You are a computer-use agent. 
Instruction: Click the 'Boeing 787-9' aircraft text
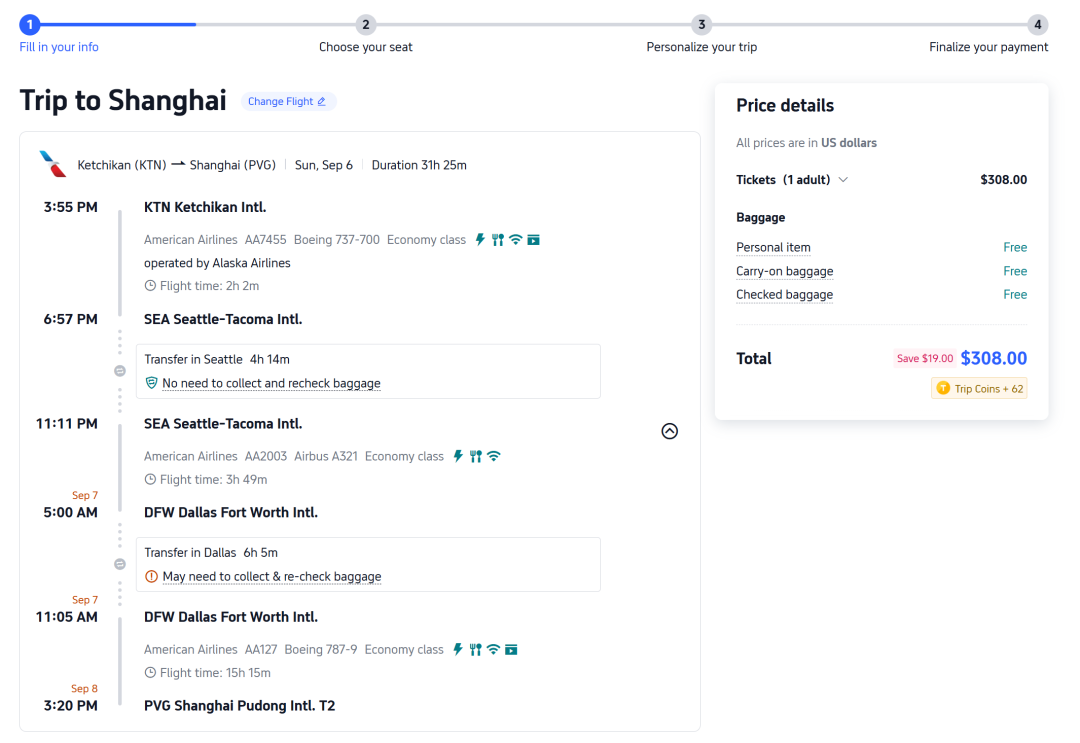321,649
